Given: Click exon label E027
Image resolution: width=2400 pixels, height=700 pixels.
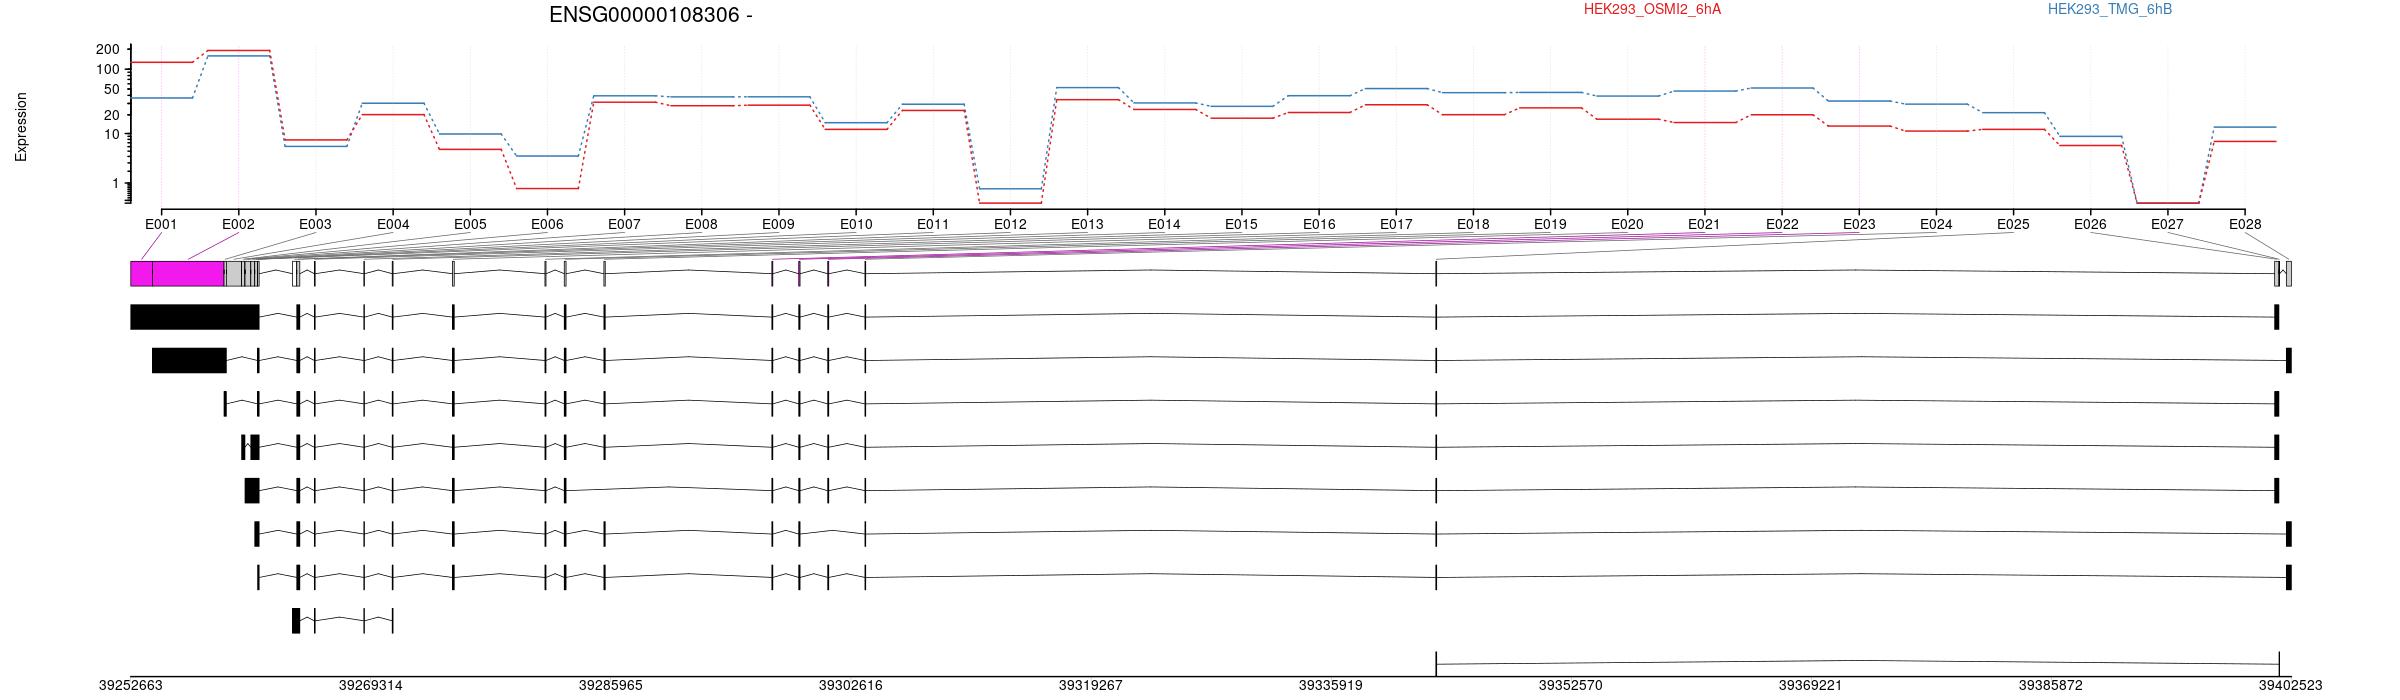Looking at the screenshot, I should tap(2167, 225).
